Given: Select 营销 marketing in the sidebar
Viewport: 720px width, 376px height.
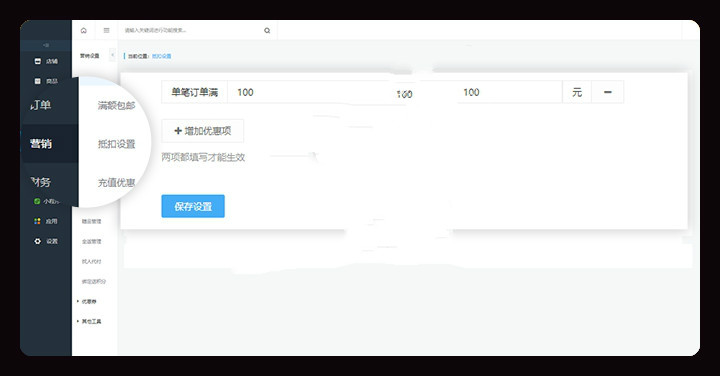Looking at the screenshot, I should [41, 144].
